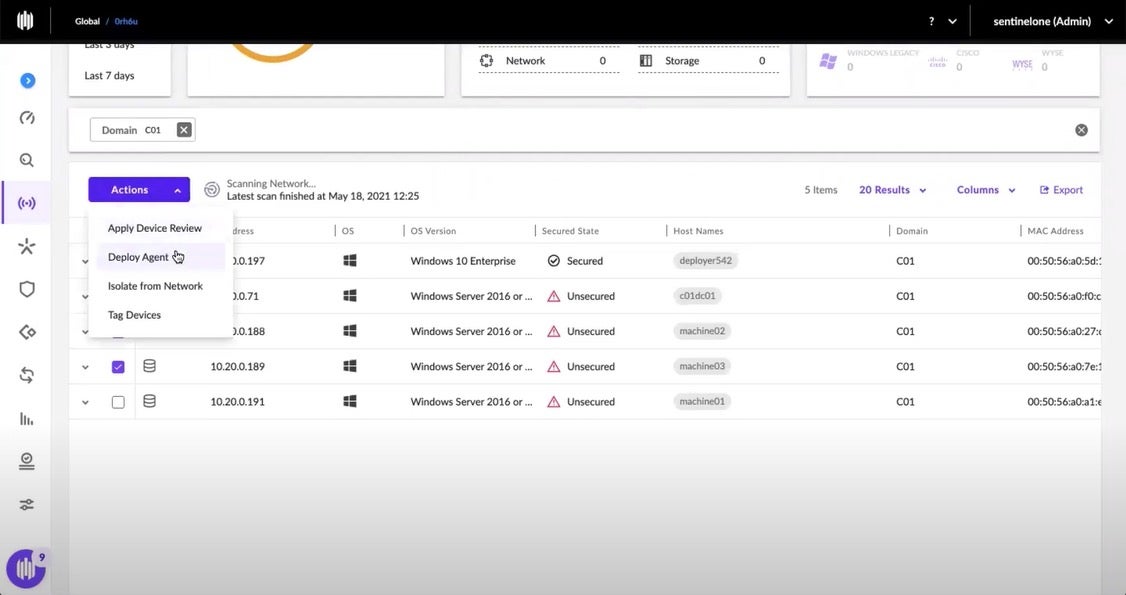Viewport: 1126px width, 595px height.
Task: Open the Columns dropdown
Action: [x=985, y=190]
